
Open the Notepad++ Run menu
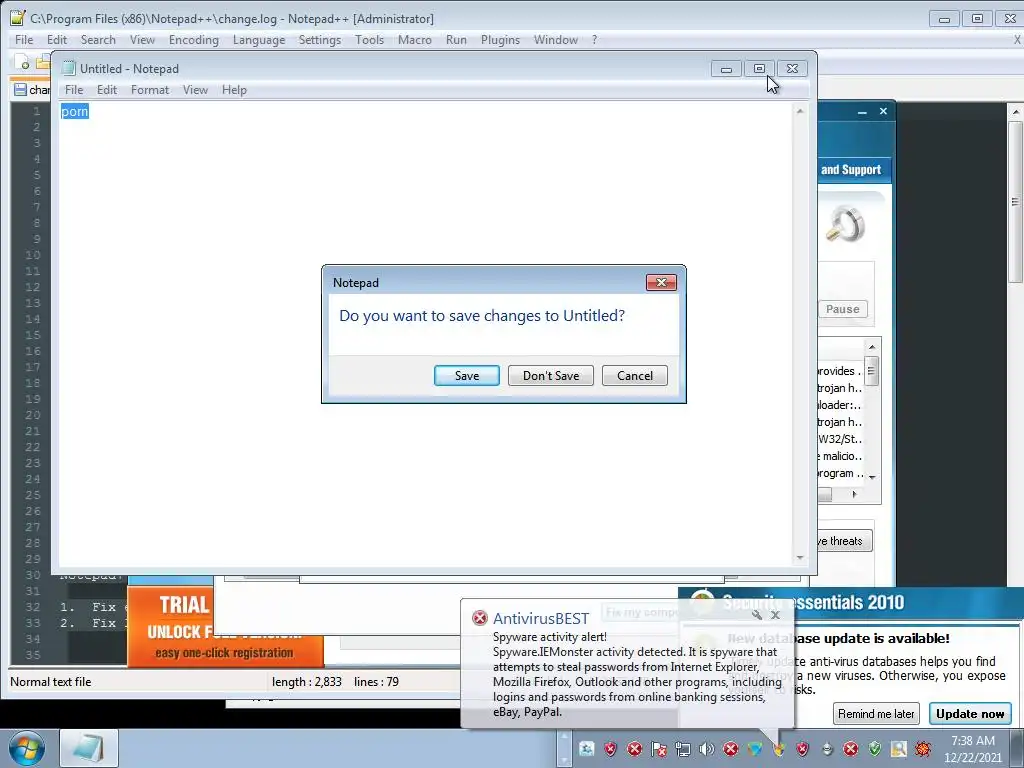[456, 40]
